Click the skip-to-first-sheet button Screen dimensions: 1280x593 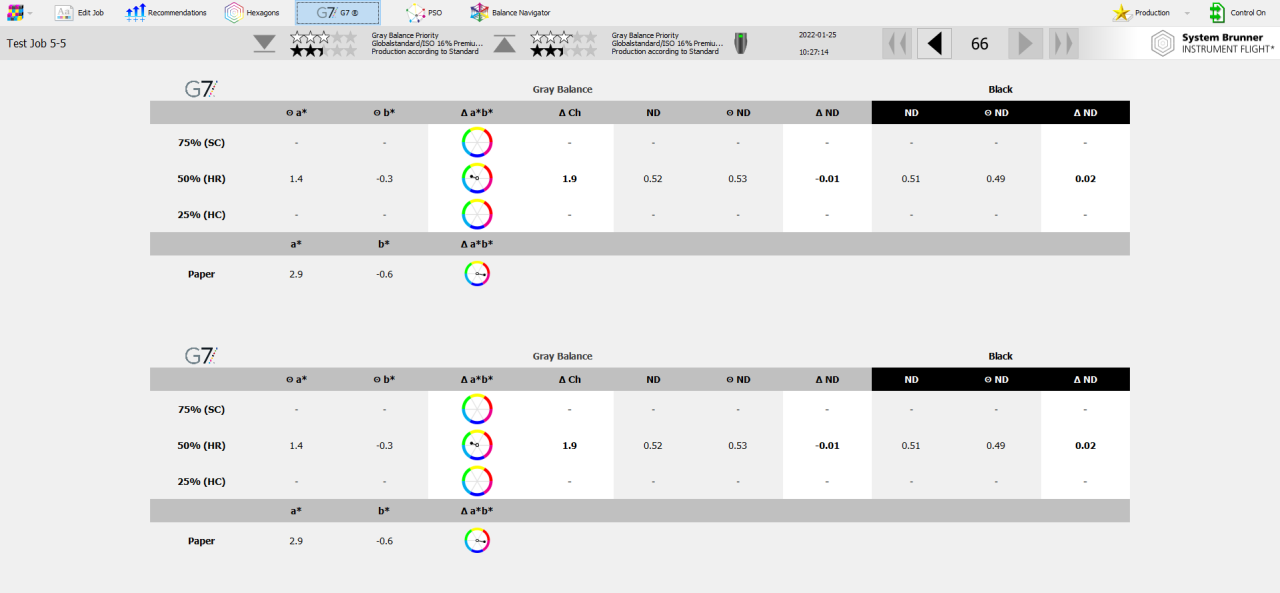coord(897,43)
